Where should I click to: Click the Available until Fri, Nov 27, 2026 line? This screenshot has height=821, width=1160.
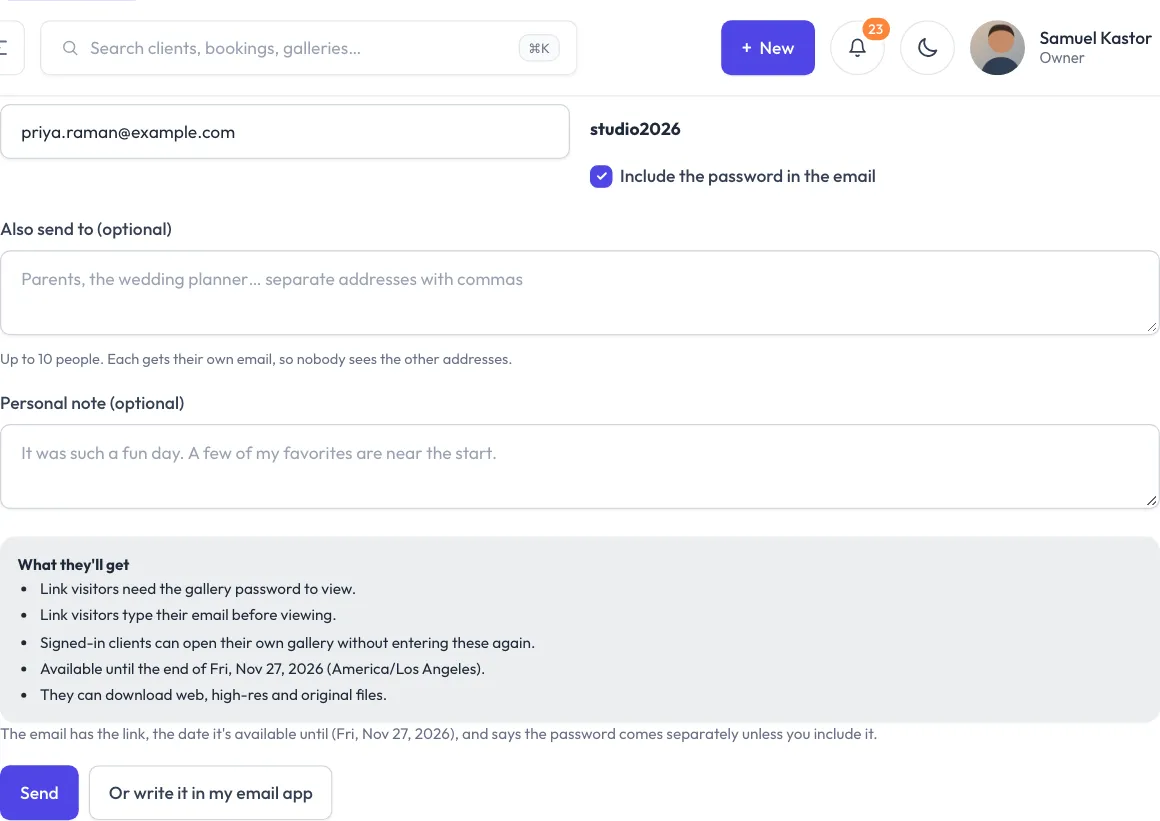coord(263,669)
